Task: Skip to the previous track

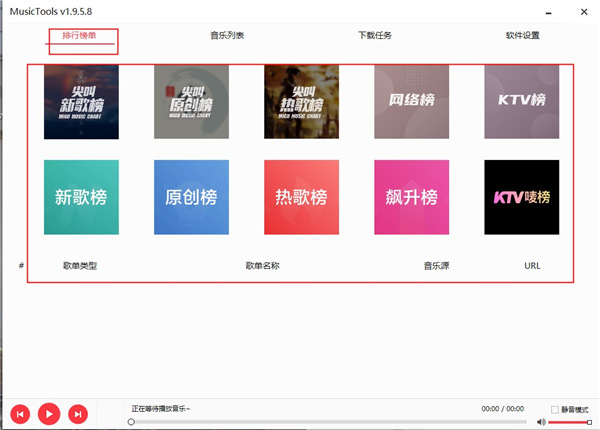Action: pyautogui.click(x=20, y=413)
